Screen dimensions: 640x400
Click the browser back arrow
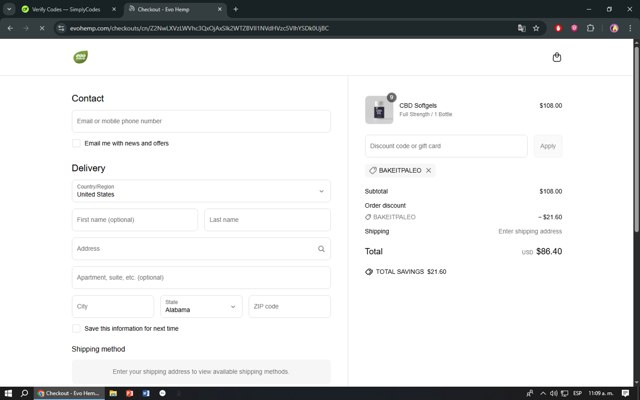click(x=10, y=28)
